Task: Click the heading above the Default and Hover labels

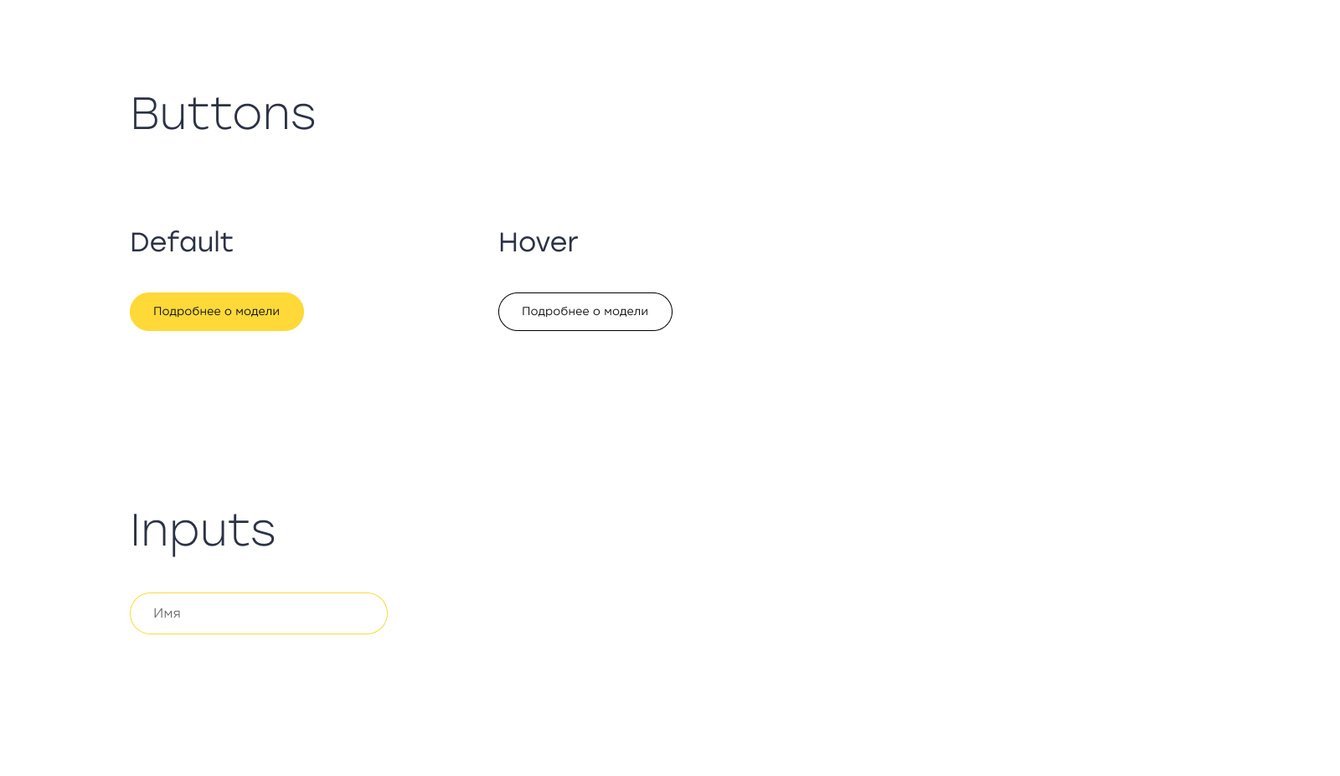Action: coord(223,114)
